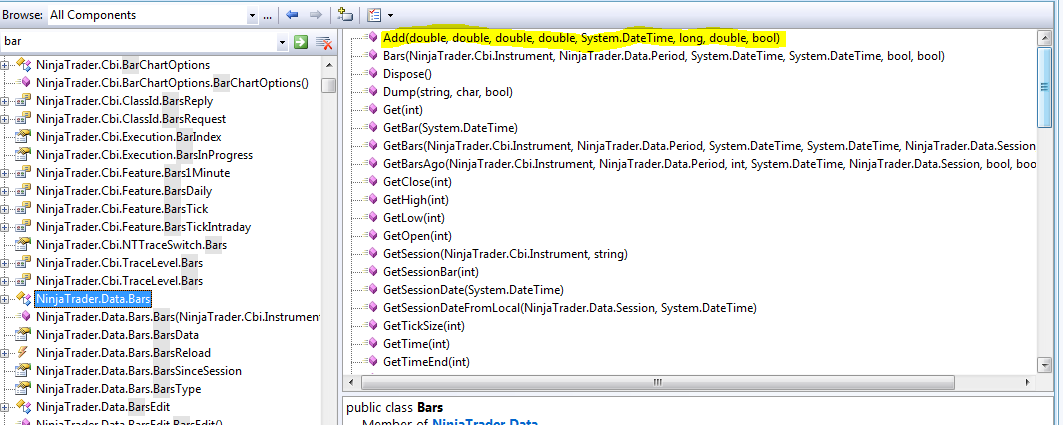Open the search history dropdown arrow
This screenshot has height=425, width=1063.
point(282,43)
